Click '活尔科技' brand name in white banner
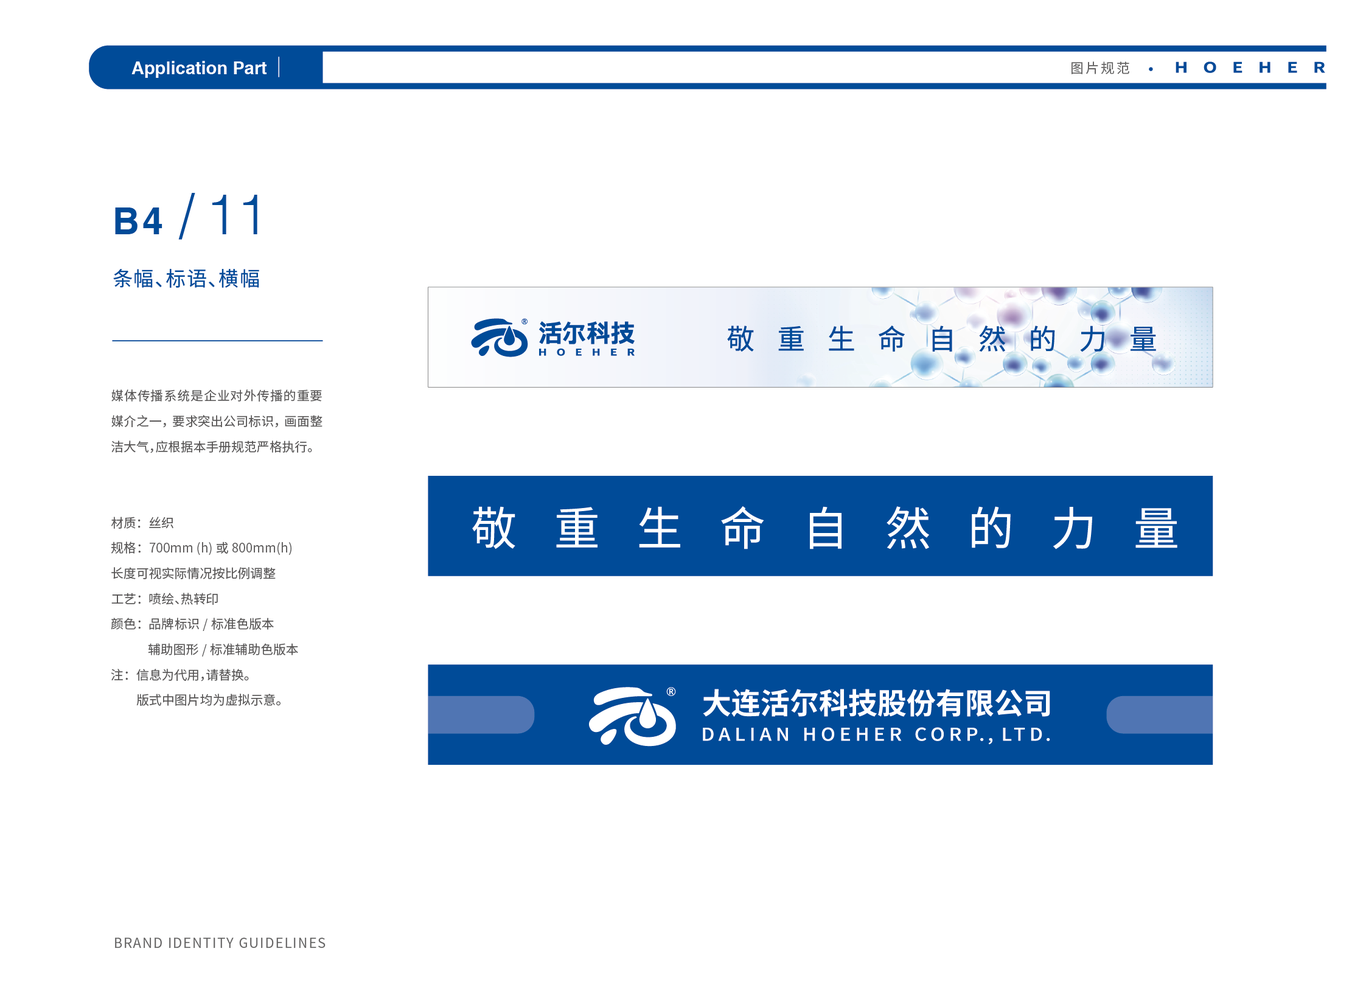Viewport: 1366px width, 1007px height. point(587,333)
